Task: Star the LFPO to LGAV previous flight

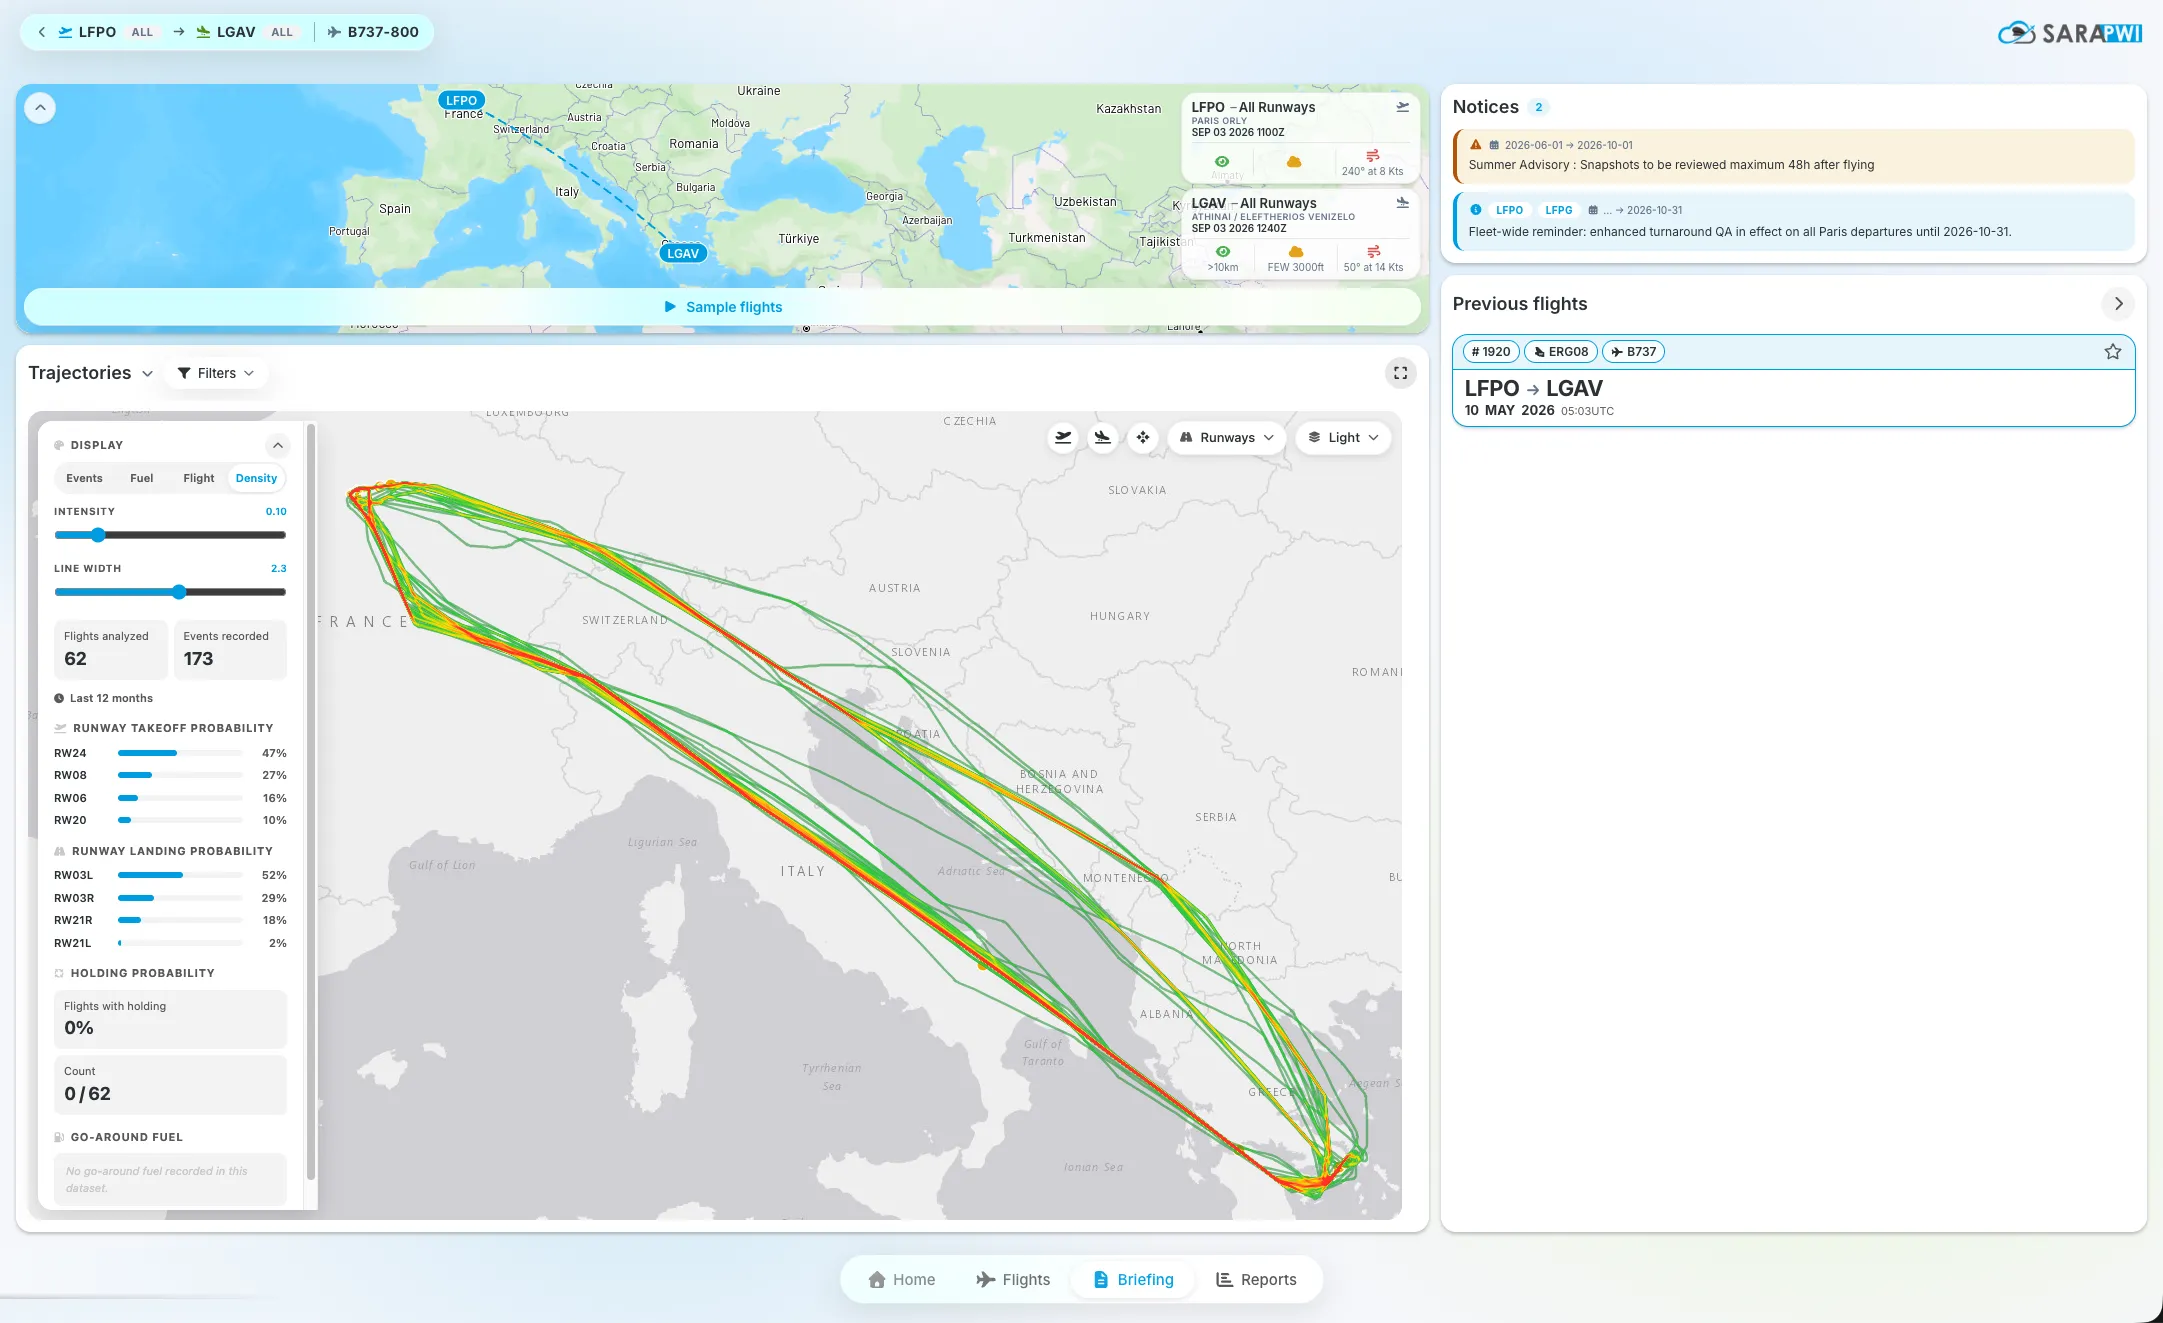Action: coord(2112,352)
